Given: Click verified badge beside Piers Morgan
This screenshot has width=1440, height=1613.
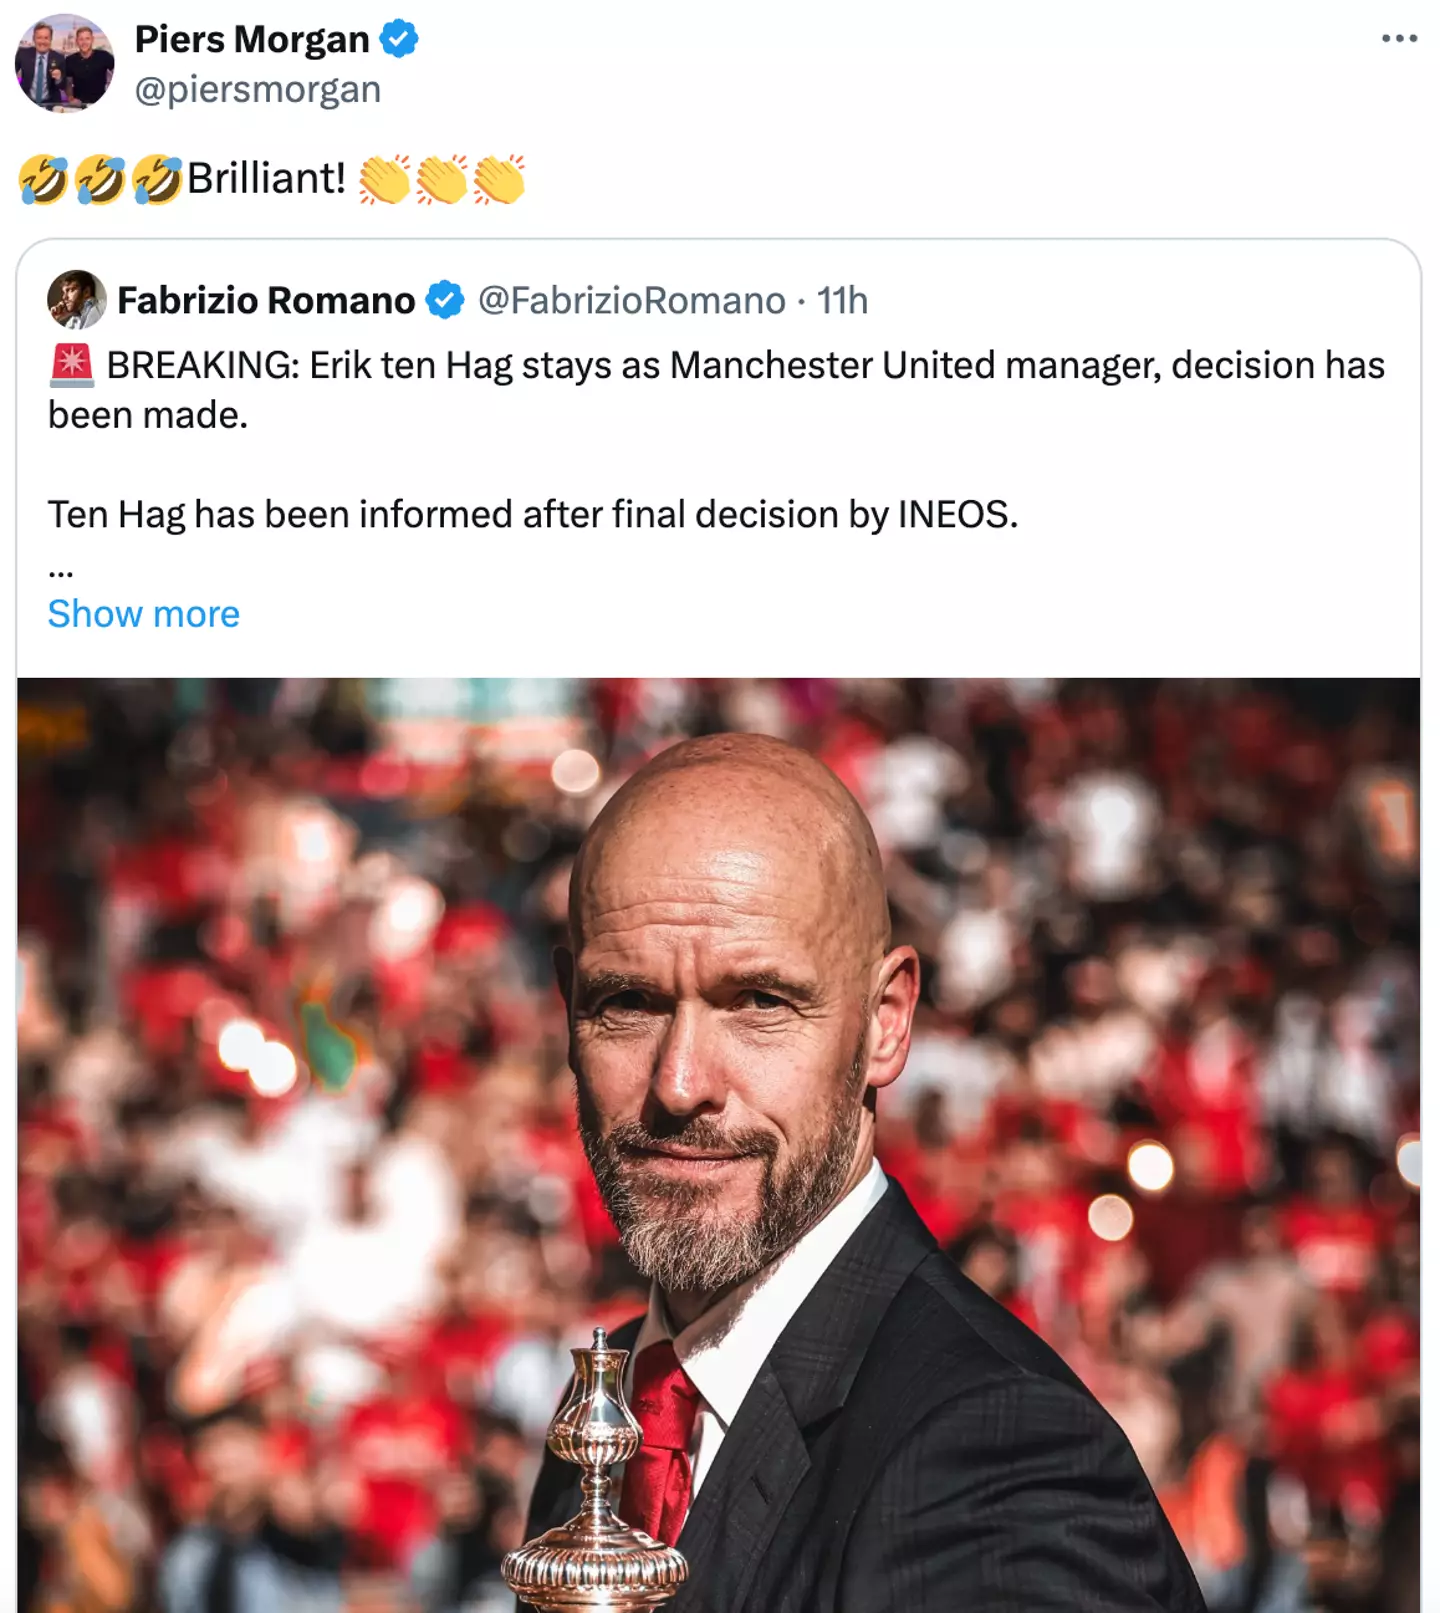Looking at the screenshot, I should 399,39.
